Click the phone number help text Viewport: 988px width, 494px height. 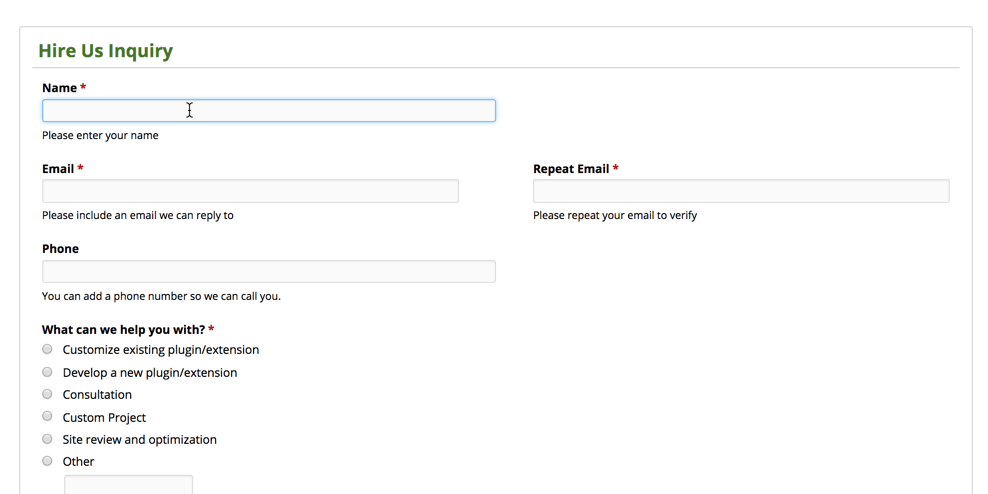point(161,296)
